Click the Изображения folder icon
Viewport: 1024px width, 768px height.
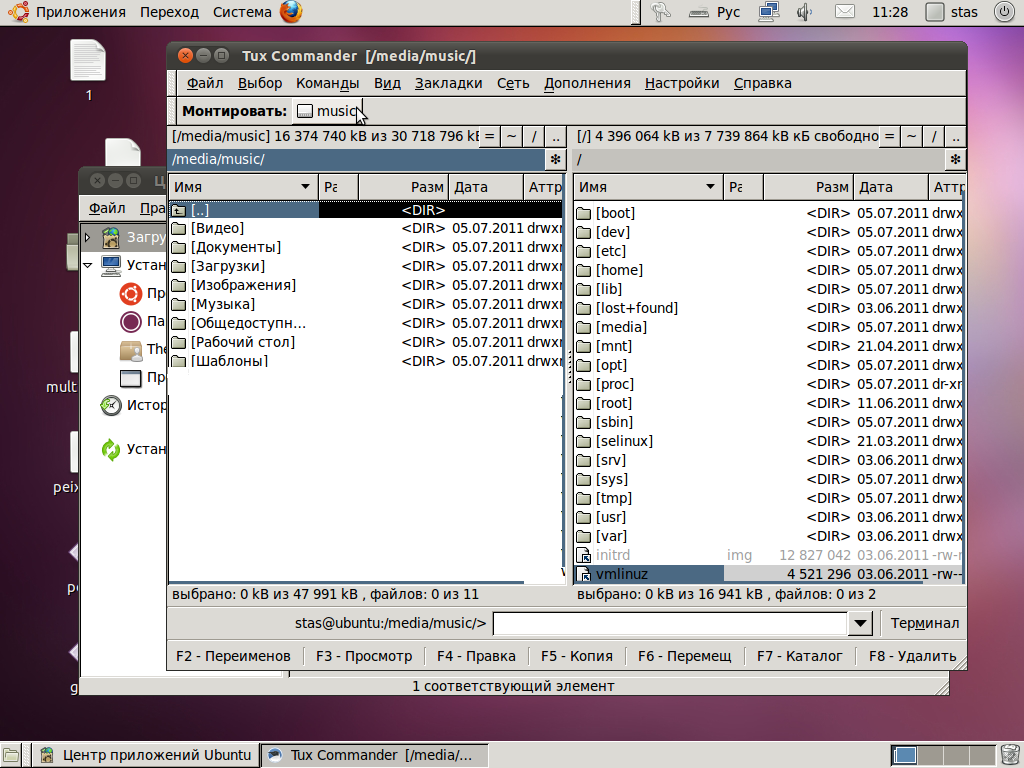(178, 285)
